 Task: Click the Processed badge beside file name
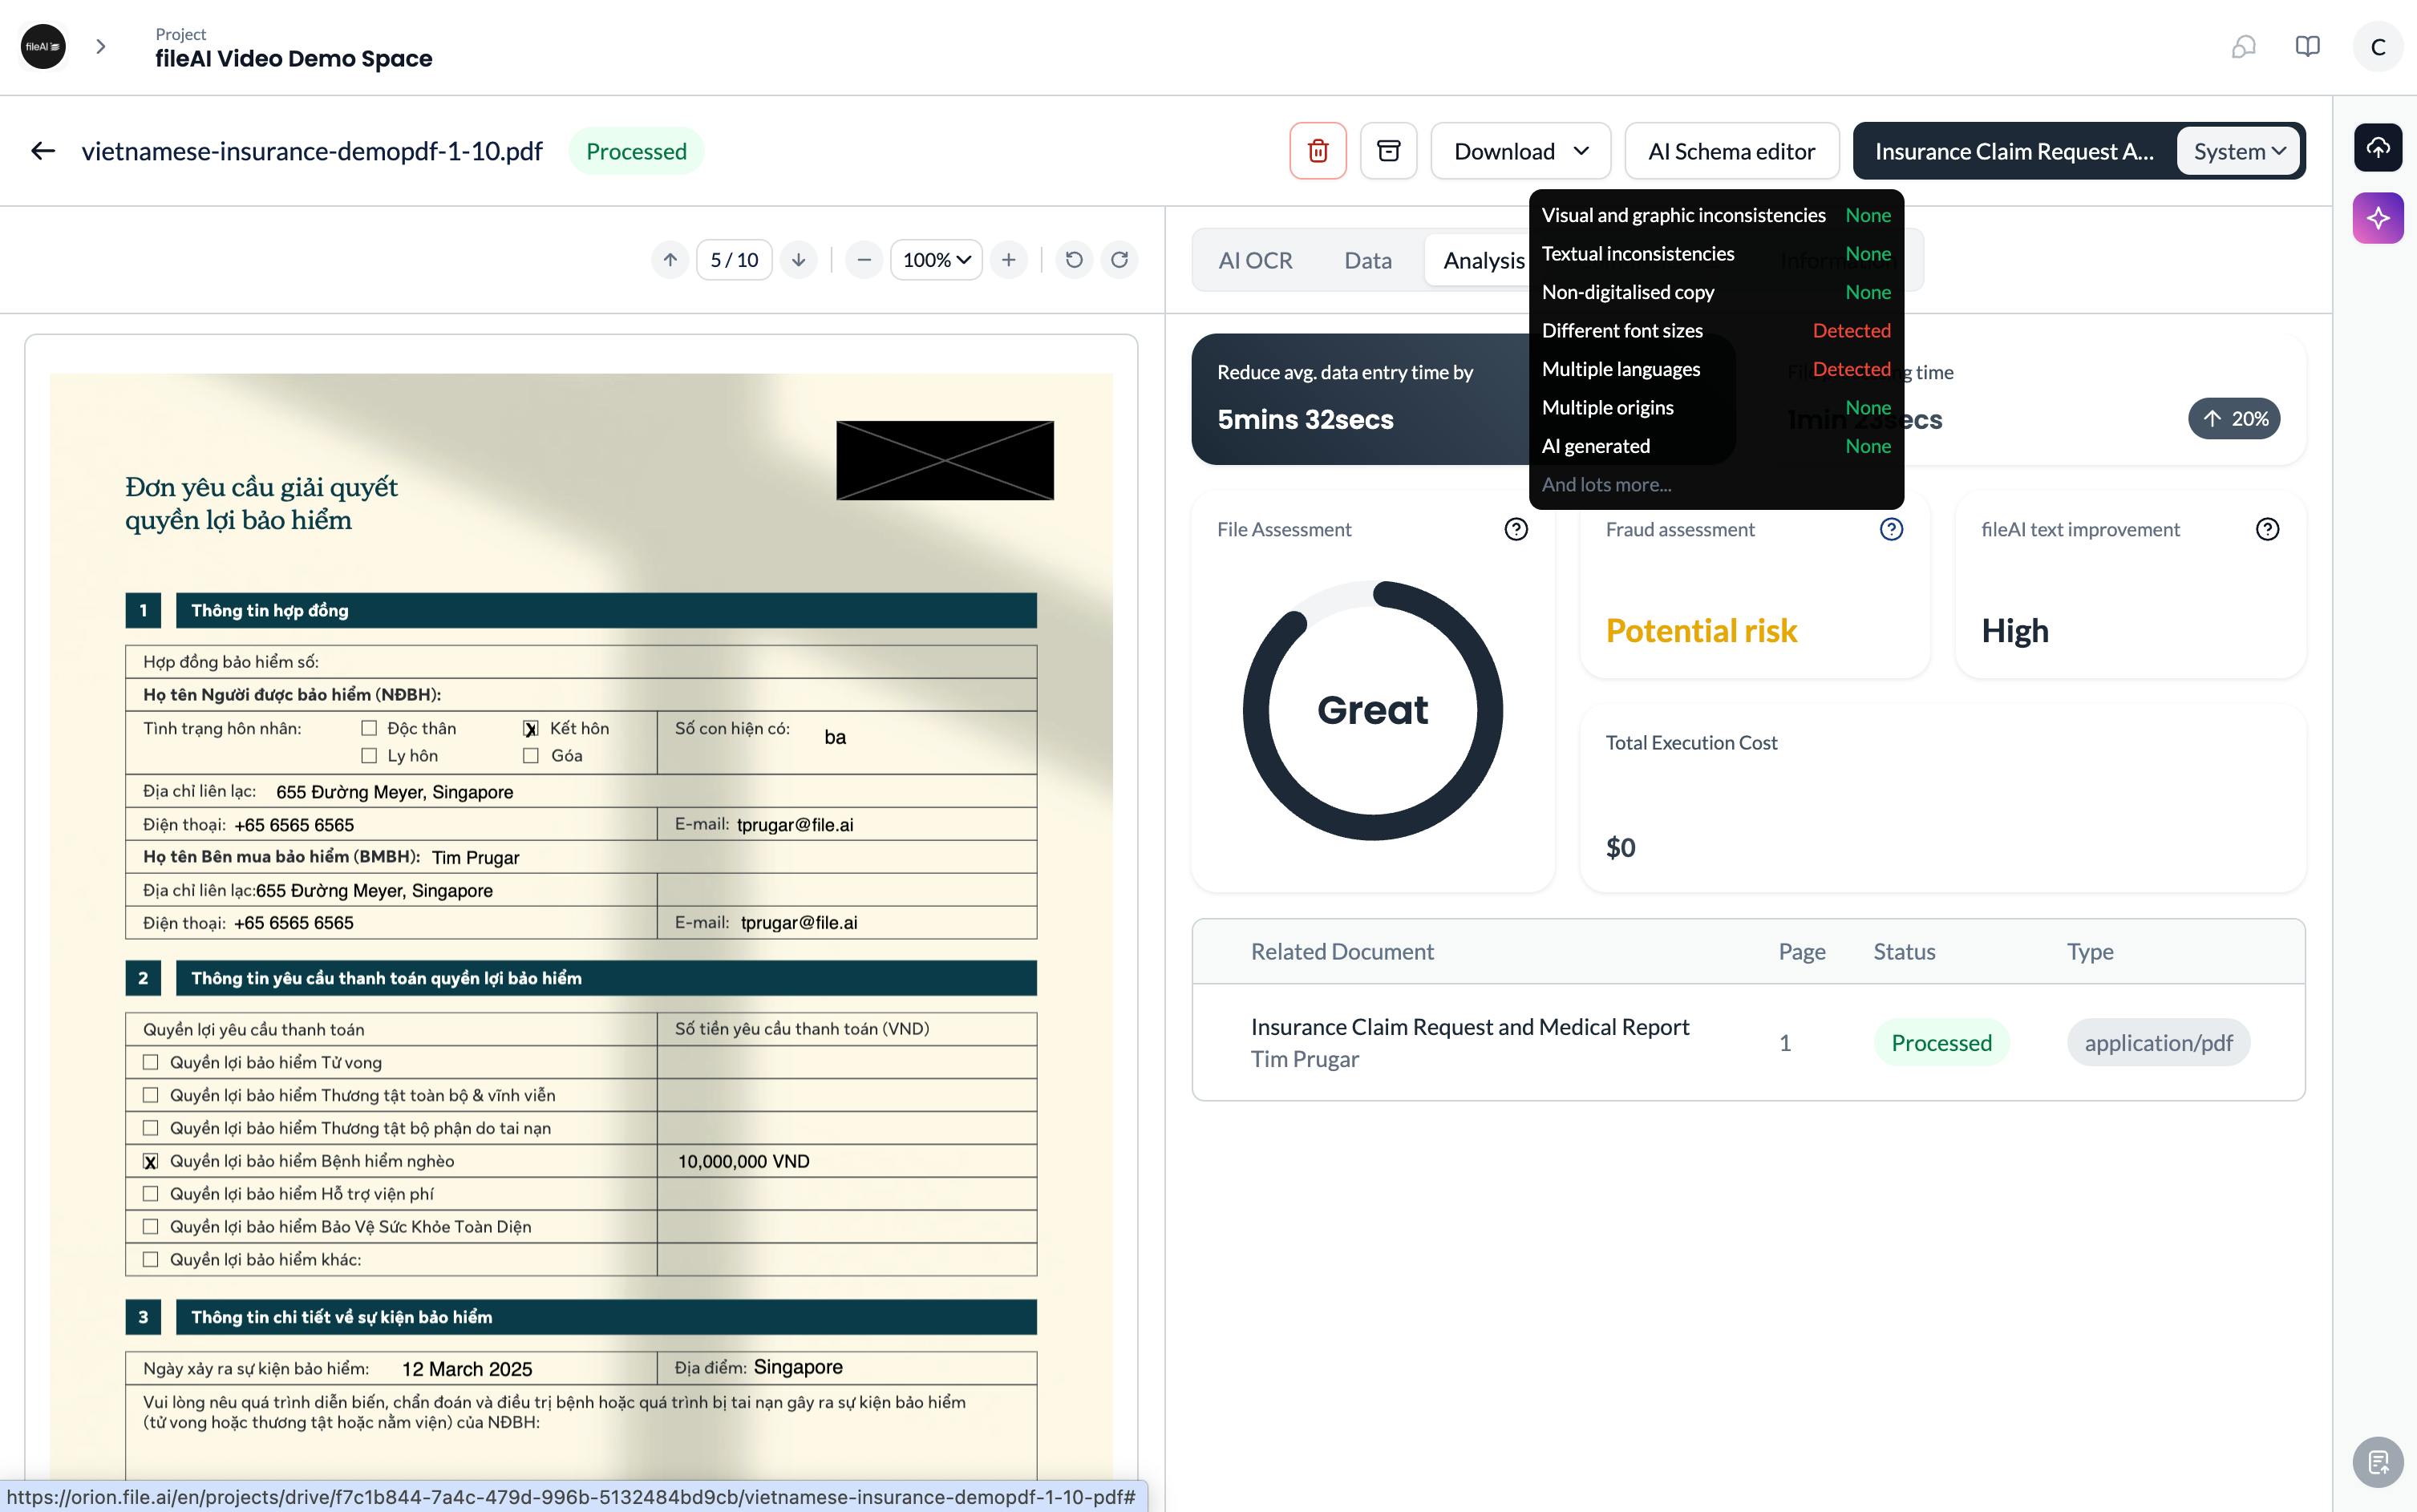pos(636,151)
